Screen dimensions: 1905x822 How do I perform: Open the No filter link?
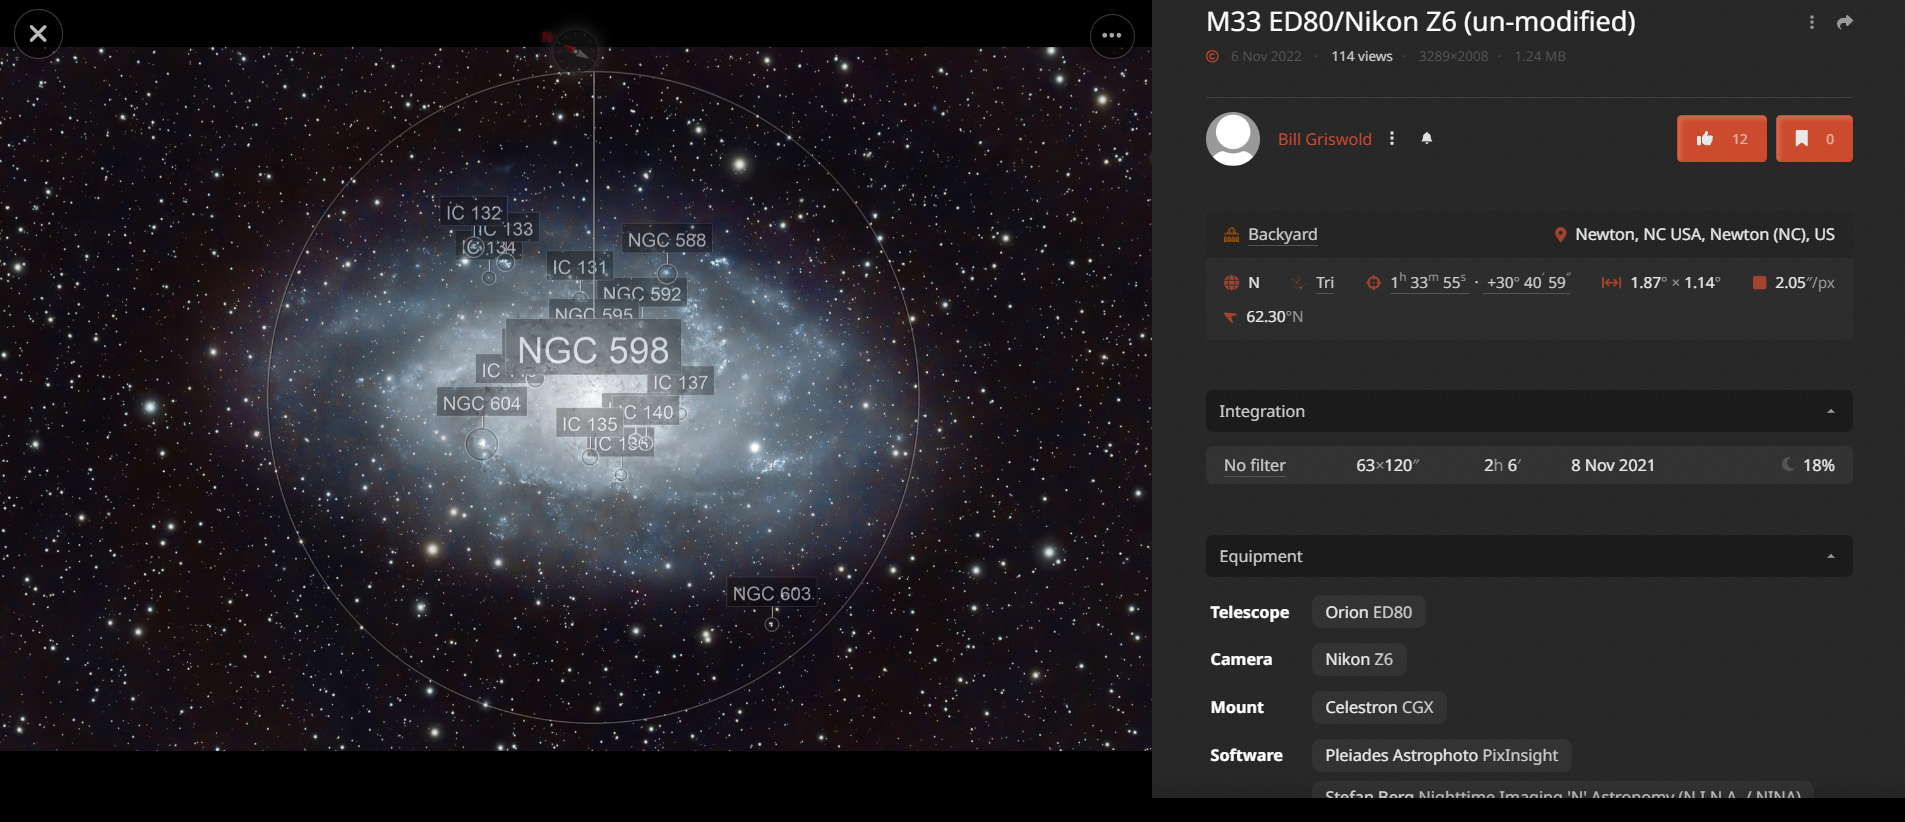[x=1255, y=465]
